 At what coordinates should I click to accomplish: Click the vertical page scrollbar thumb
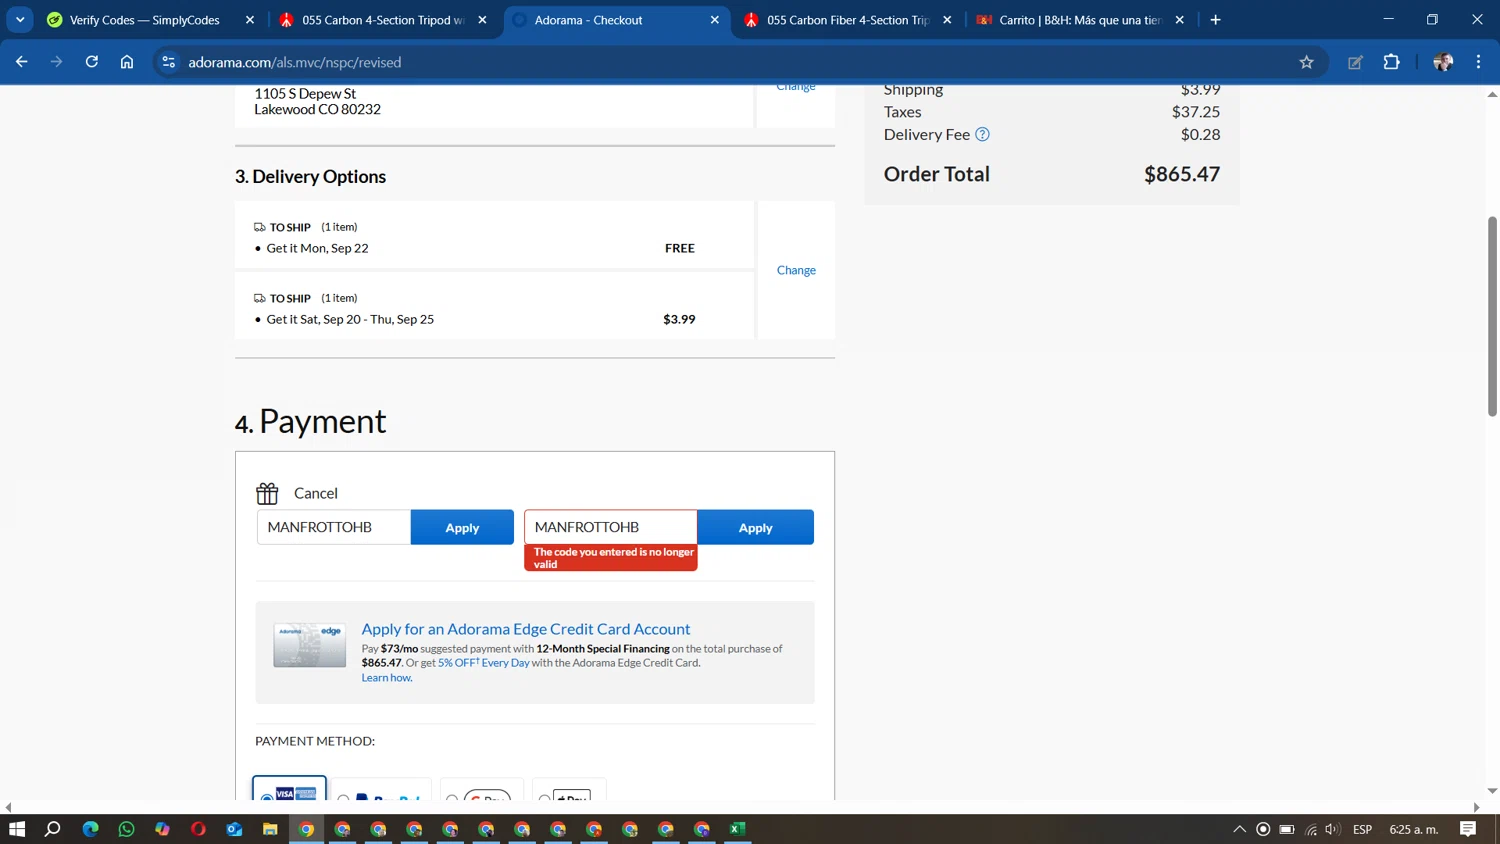[1492, 316]
